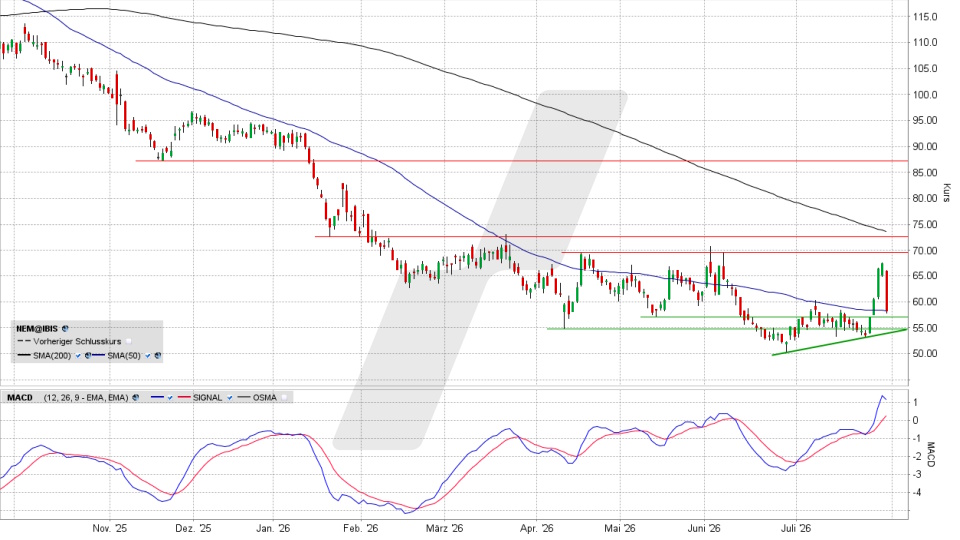960x540 pixels.
Task: Toggle the SIGNAL line checkbox
Action: pyautogui.click(x=230, y=397)
